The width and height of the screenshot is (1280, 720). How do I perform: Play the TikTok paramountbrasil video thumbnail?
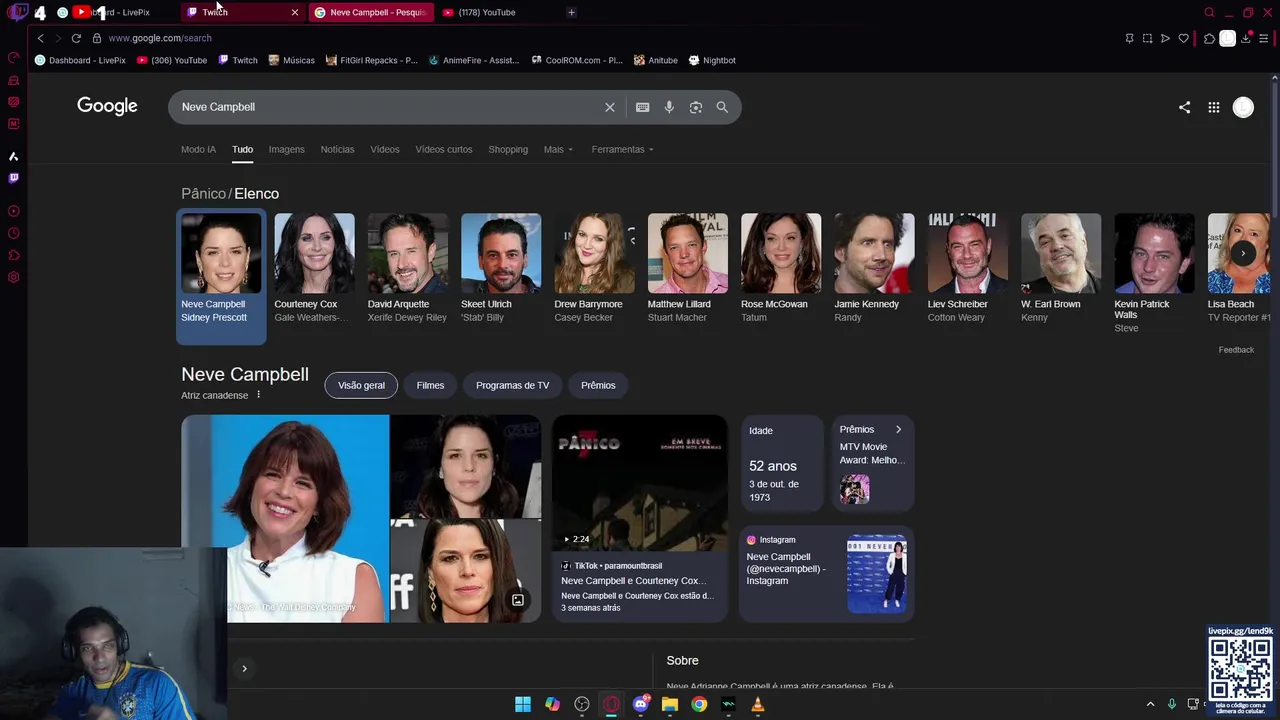click(x=640, y=483)
